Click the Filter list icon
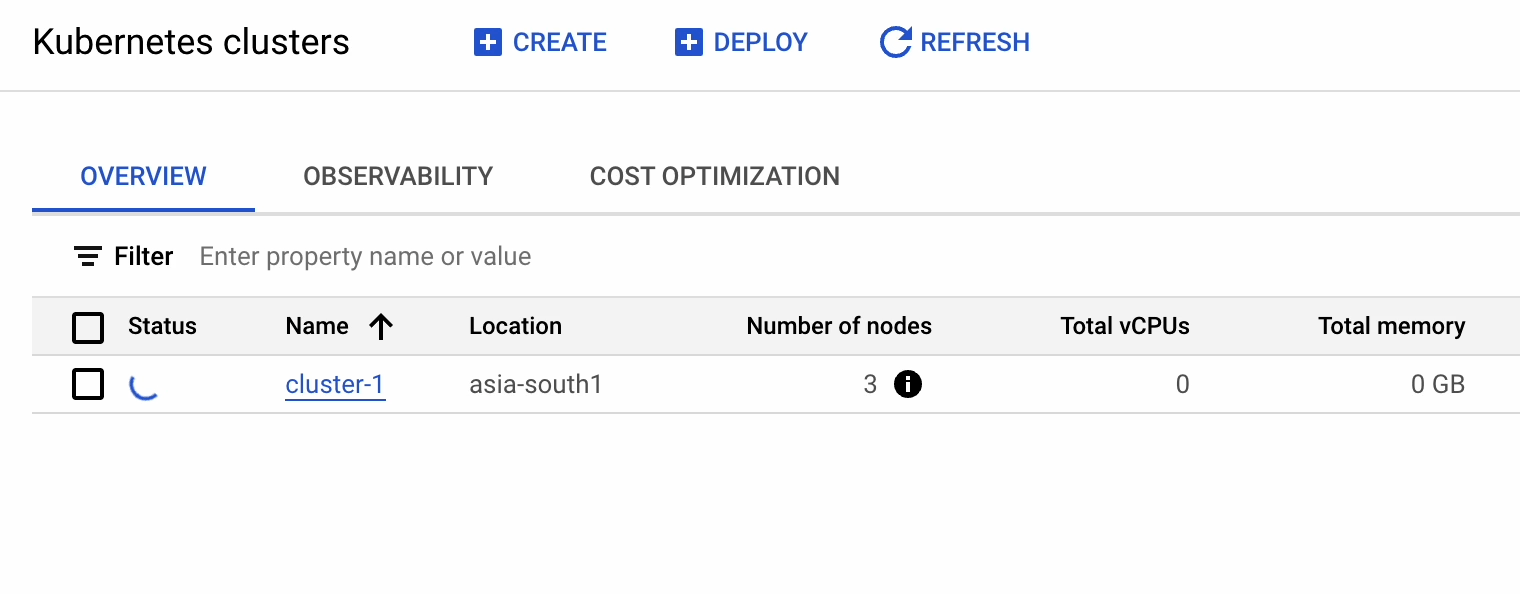Viewport: 1520px width, 594px height. 88,257
